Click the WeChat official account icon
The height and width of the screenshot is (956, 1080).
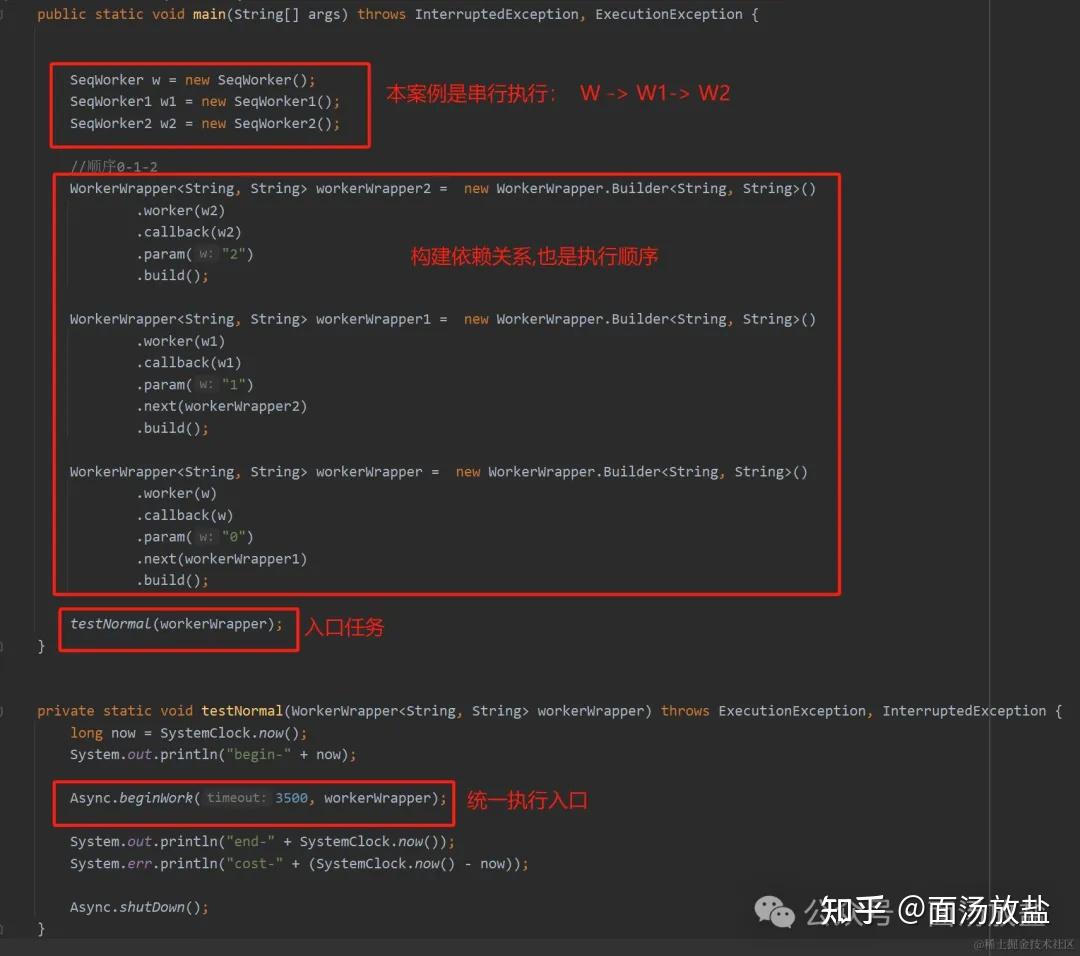[774, 911]
